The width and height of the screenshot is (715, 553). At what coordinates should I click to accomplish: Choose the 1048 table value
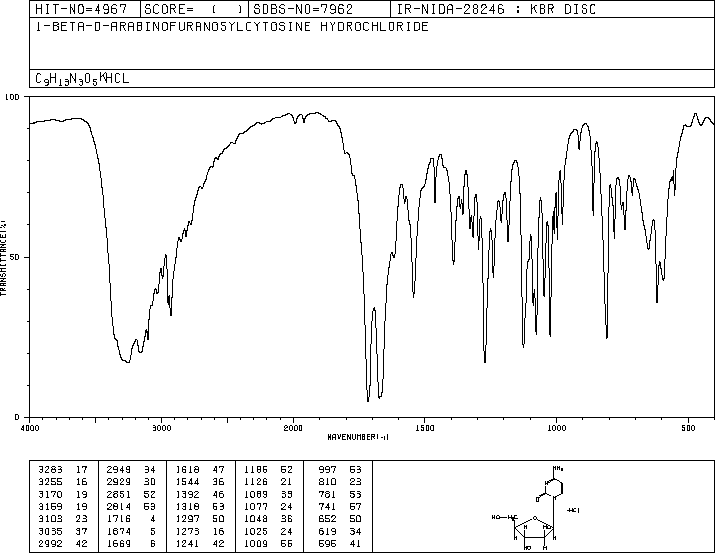pos(256,519)
